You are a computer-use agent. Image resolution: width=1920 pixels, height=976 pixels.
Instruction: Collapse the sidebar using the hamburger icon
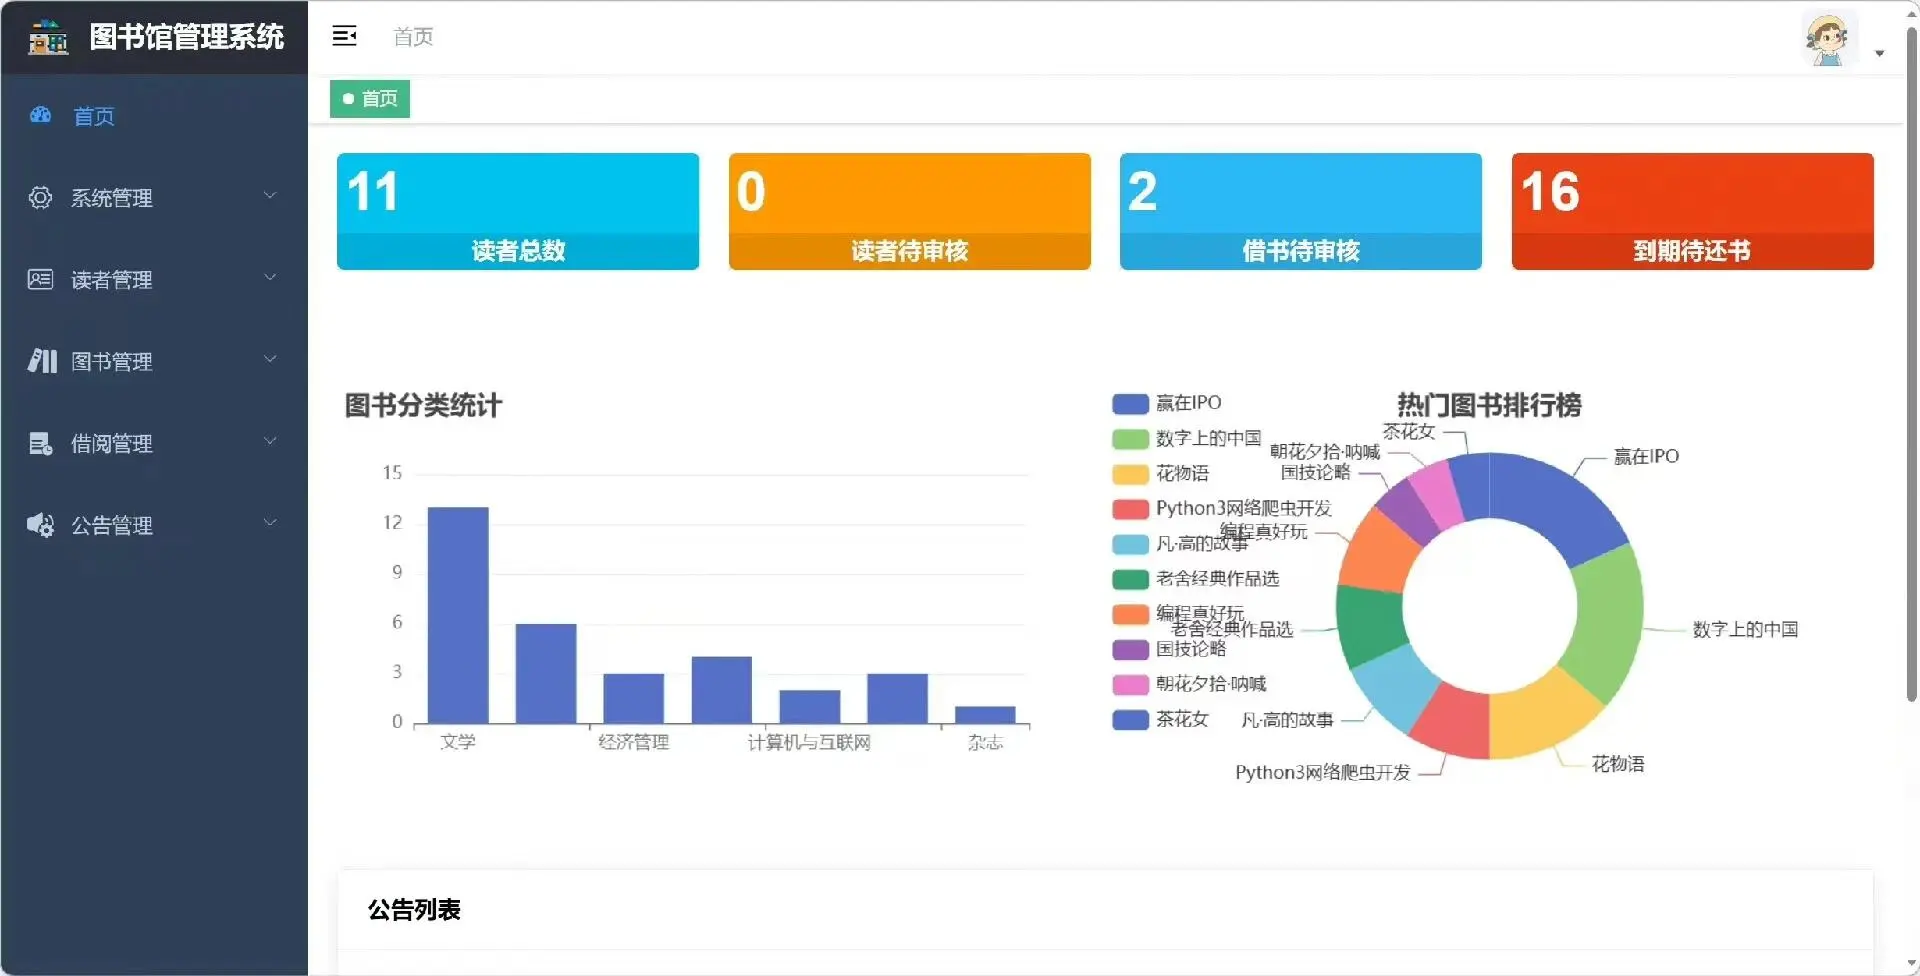click(345, 36)
